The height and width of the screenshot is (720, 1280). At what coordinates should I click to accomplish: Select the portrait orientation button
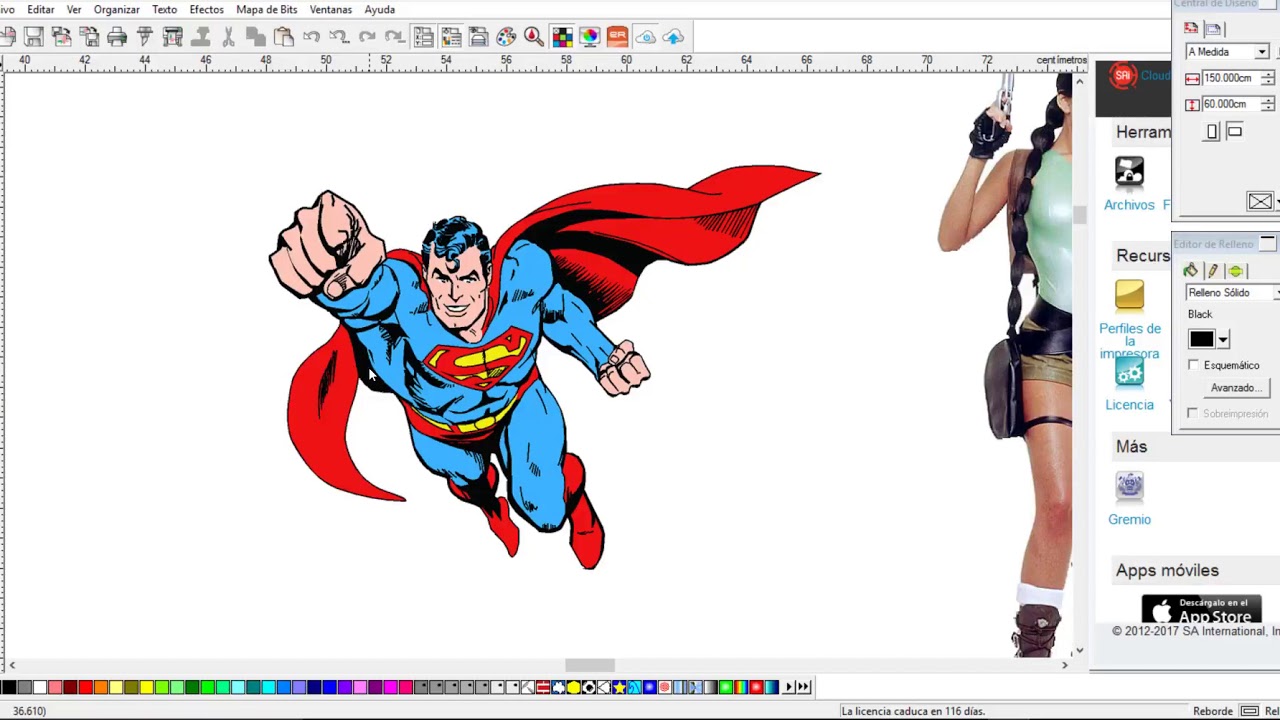[x=1212, y=131]
